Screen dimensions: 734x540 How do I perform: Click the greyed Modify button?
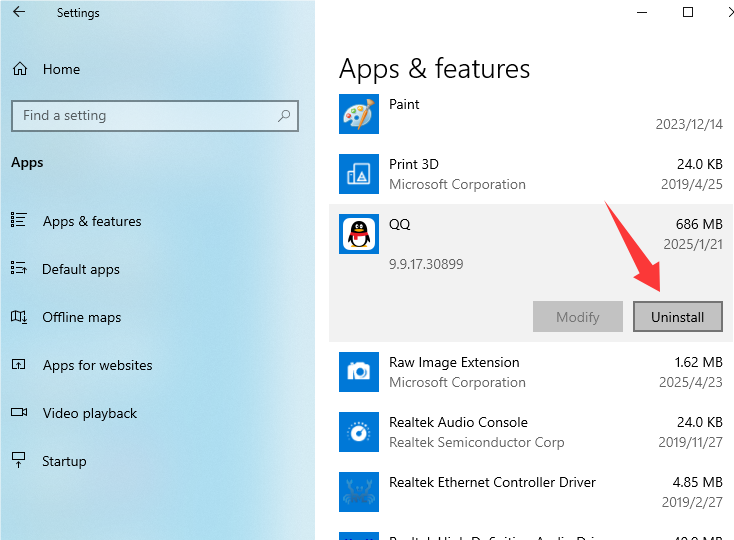(x=577, y=317)
